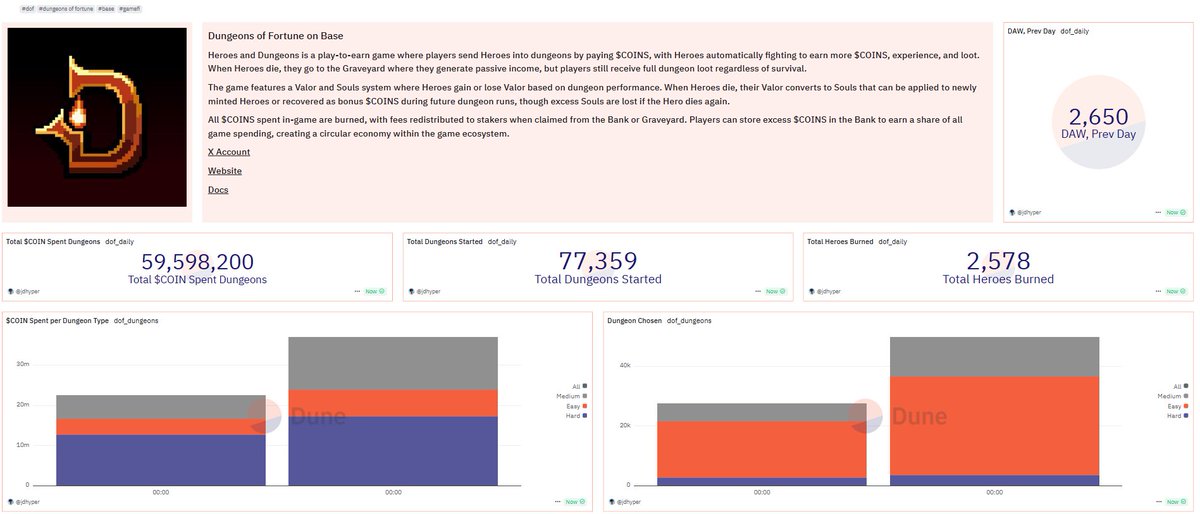Toggle Hard series in $COIN Spent chart legend
This screenshot has height=514, width=1200.
tap(575, 415)
